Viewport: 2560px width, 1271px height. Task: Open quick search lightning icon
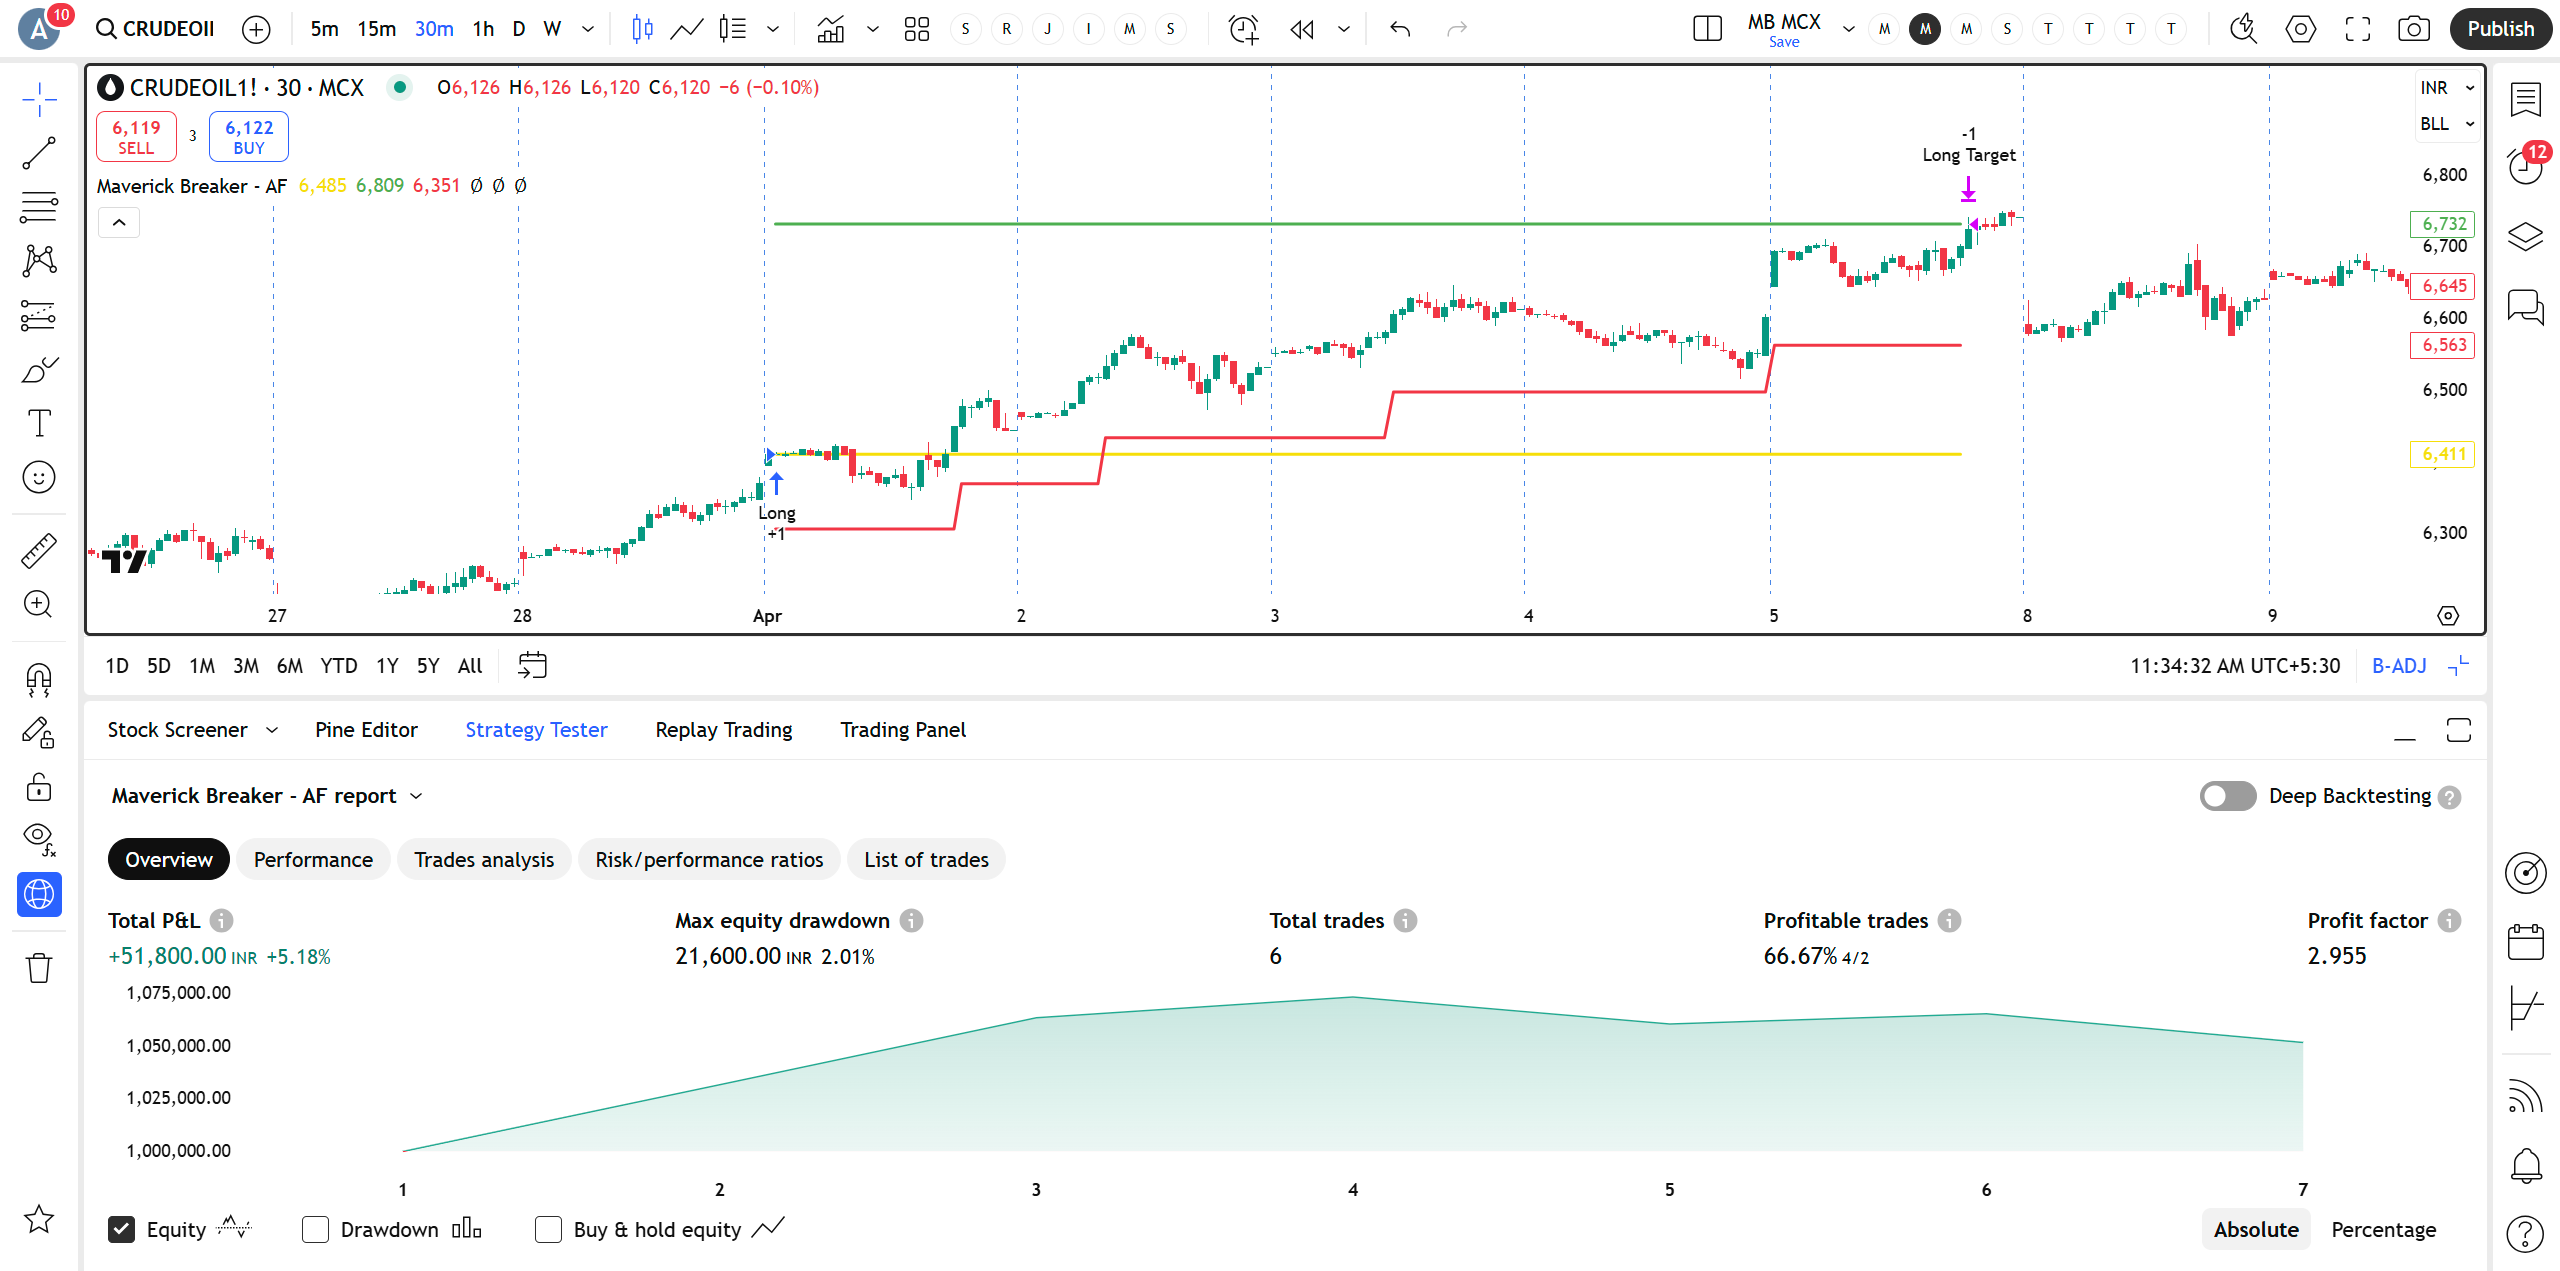click(x=2243, y=29)
